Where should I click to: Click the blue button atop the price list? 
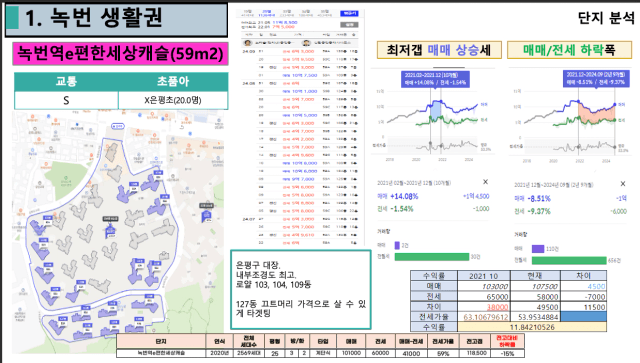click(x=349, y=13)
